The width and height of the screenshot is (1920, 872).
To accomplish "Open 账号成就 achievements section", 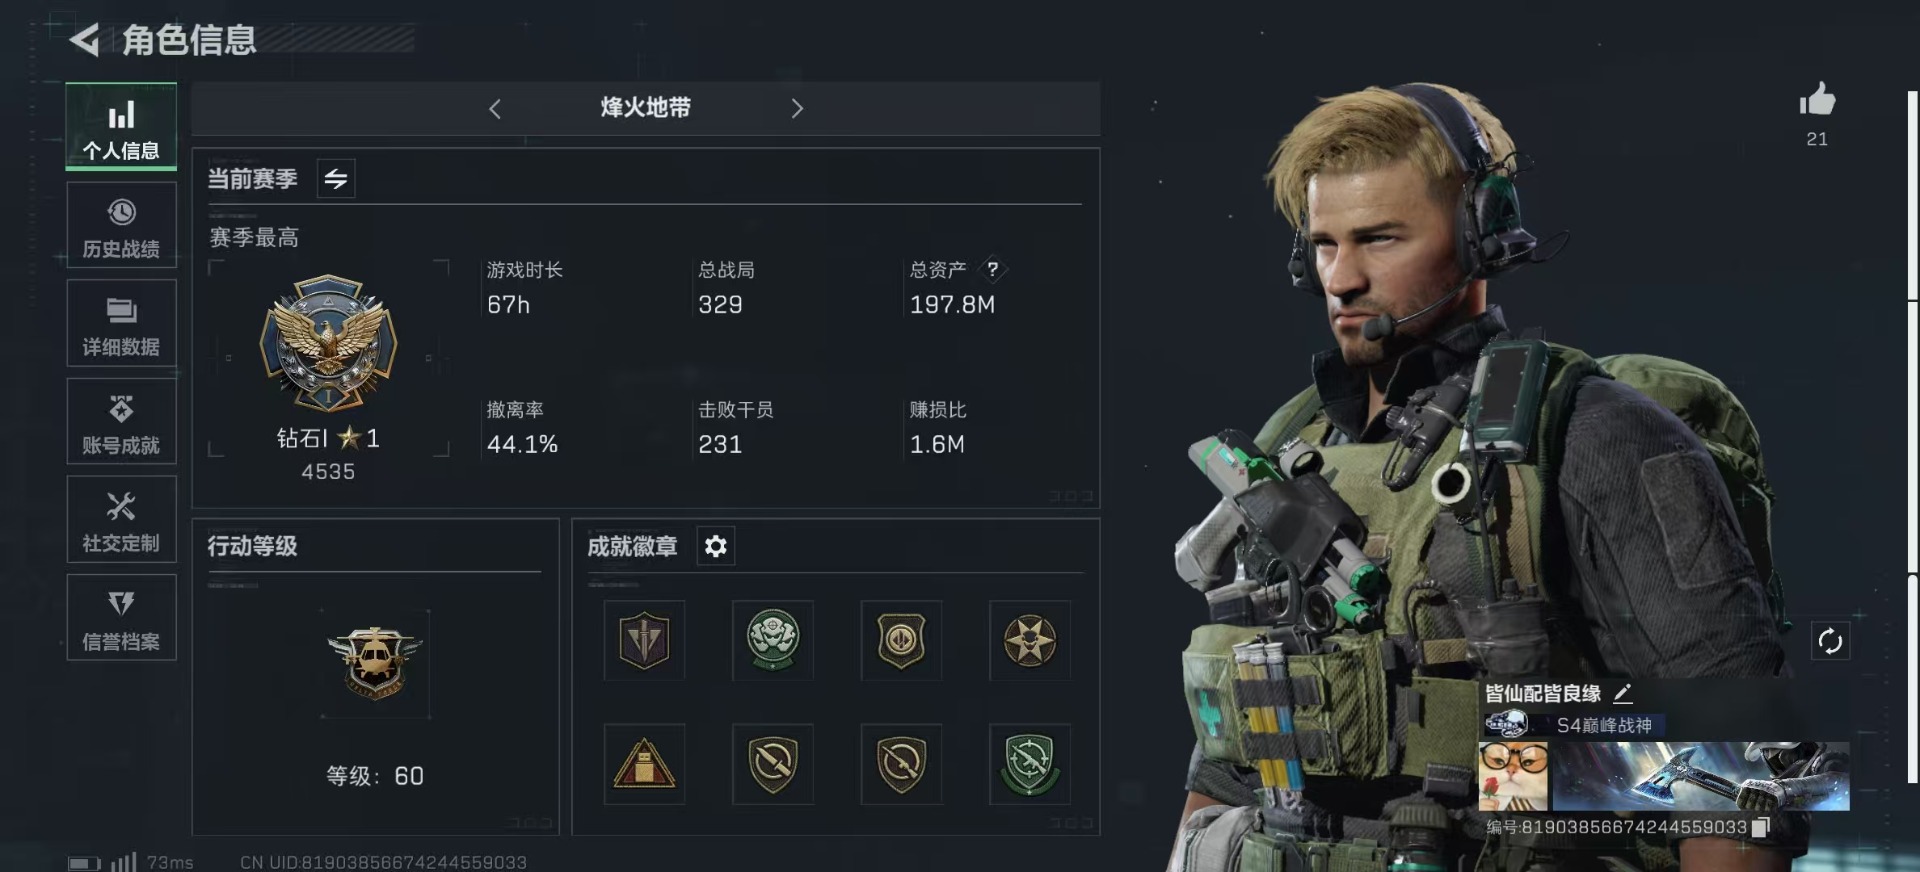I will pyautogui.click(x=121, y=422).
